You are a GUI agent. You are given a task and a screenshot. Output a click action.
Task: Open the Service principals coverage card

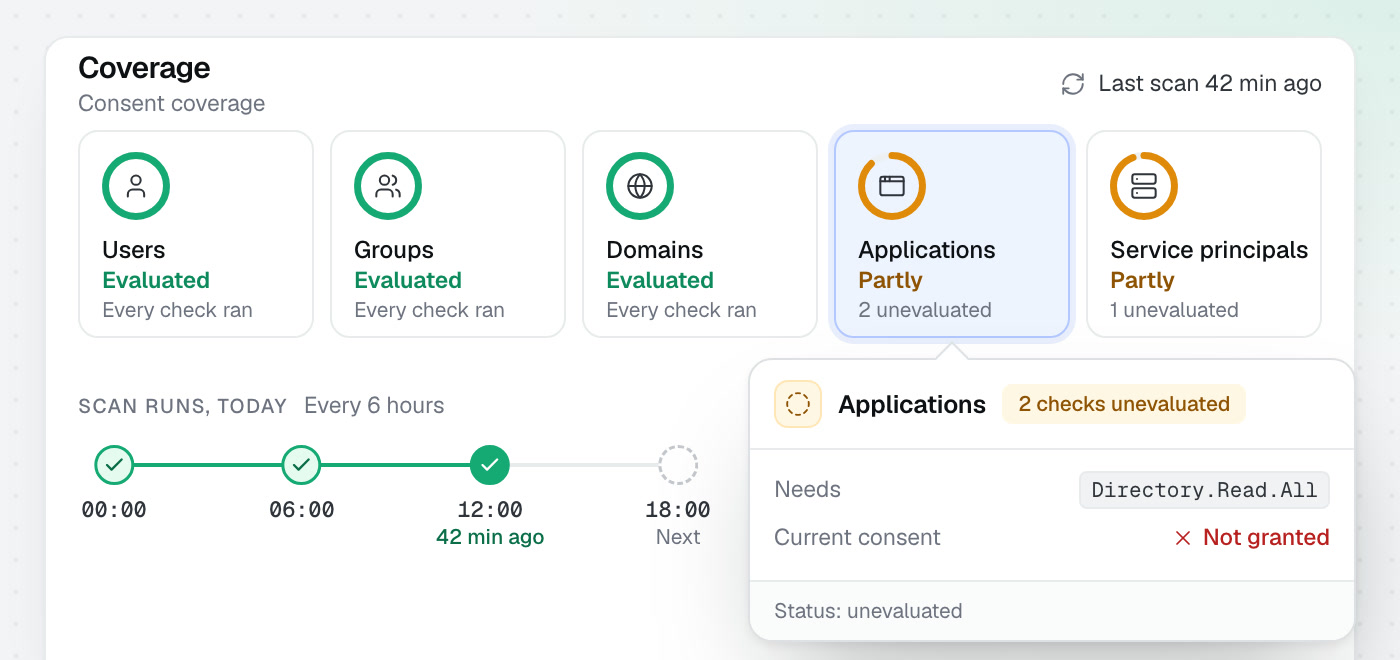point(1204,234)
